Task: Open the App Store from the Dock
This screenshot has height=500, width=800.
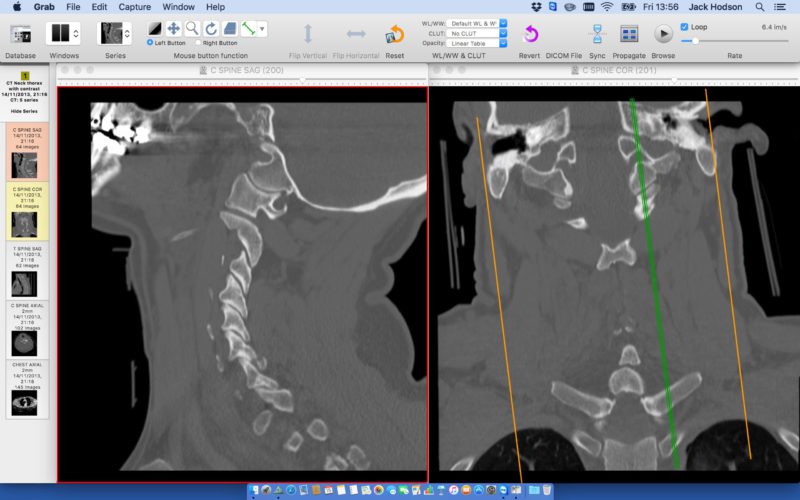Action: pos(479,490)
